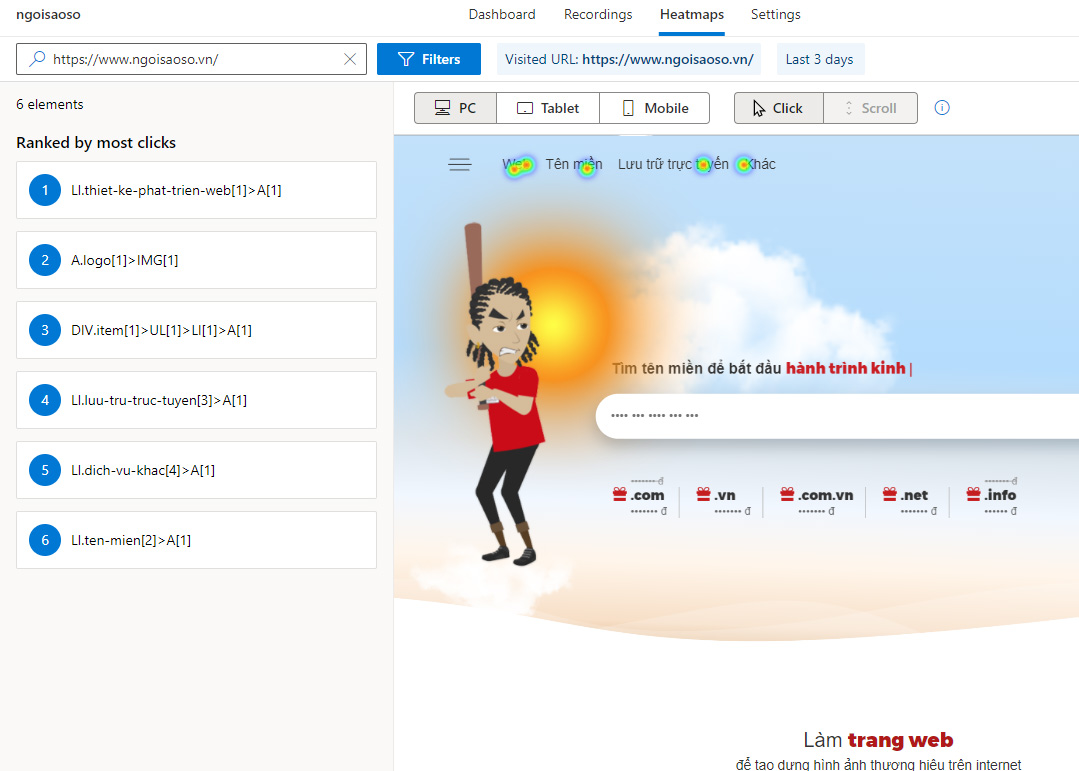Click the info circle beside heatmap modes
Image resolution: width=1079 pixels, height=771 pixels.
[x=941, y=107]
